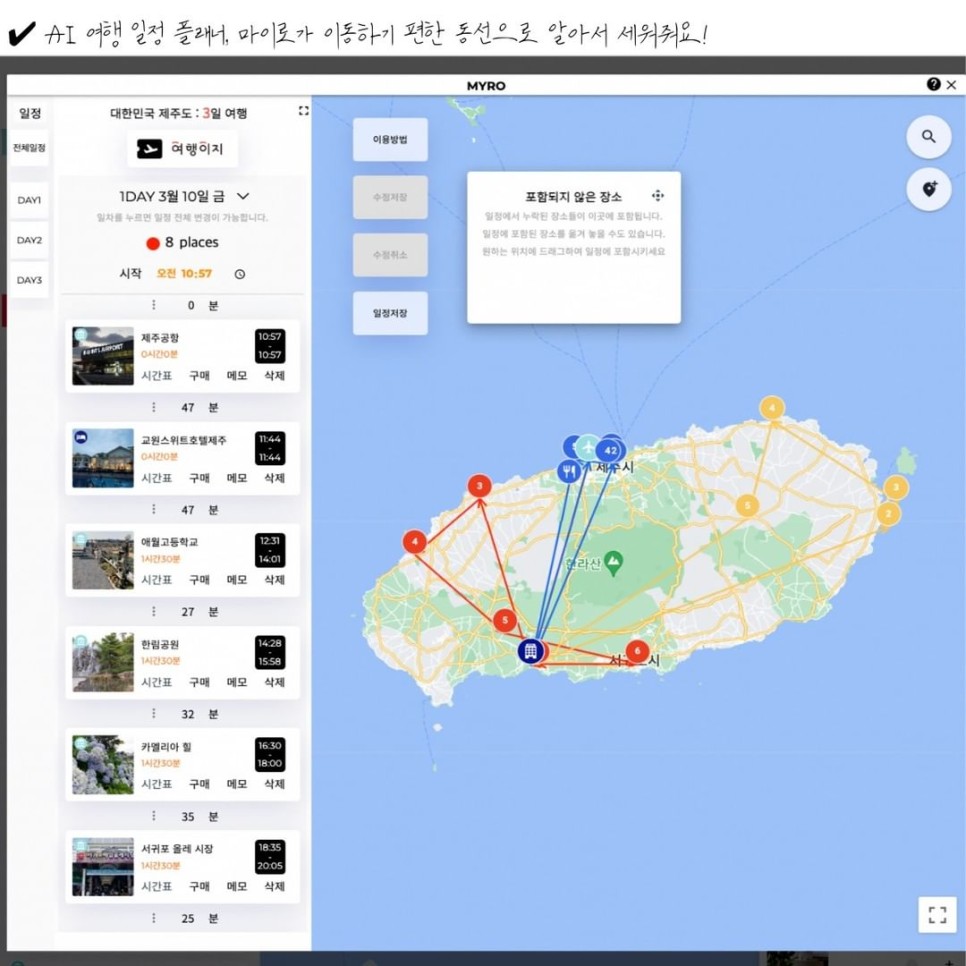Expand the 1DAY 3월 10일 금 dropdown

(243, 197)
